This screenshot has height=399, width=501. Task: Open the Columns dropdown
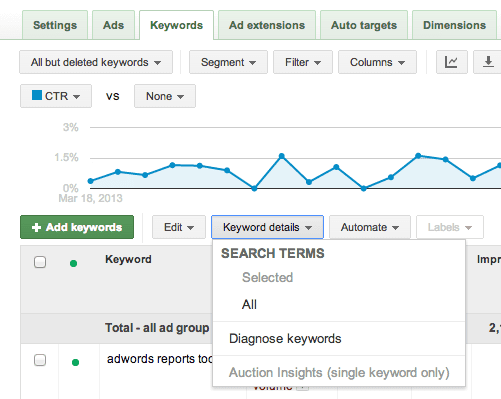point(377,62)
